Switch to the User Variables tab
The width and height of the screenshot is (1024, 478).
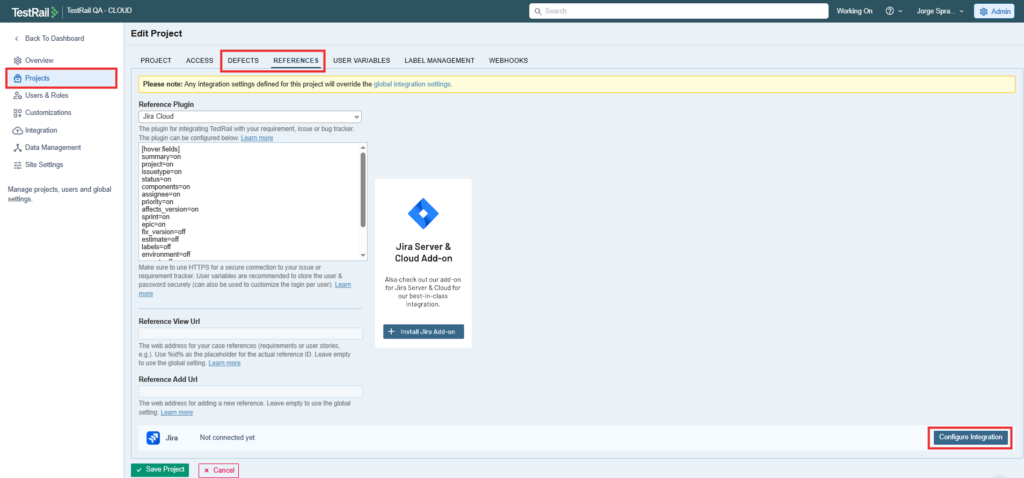tap(361, 61)
